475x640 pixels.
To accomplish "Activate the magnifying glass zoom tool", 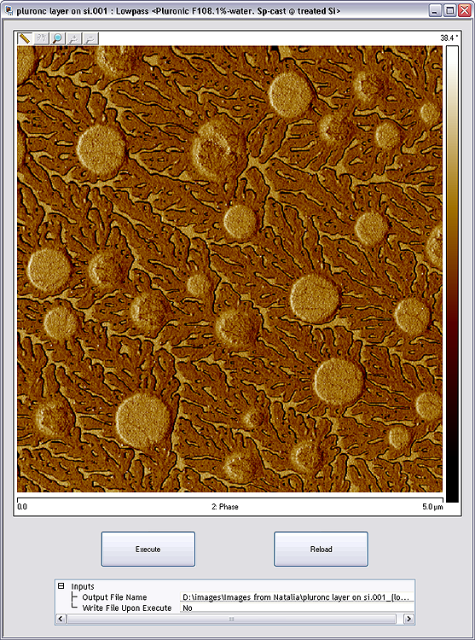I will [58, 38].
